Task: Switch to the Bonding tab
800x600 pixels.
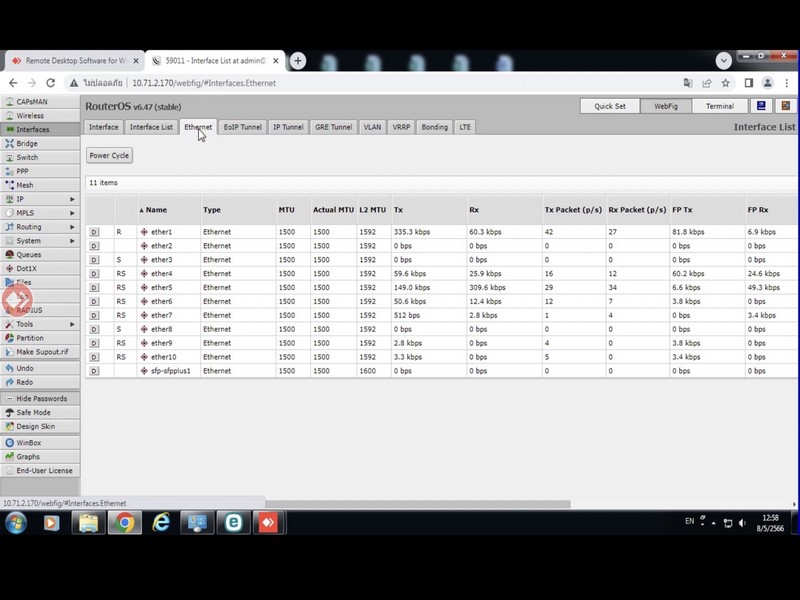Action: click(x=435, y=127)
